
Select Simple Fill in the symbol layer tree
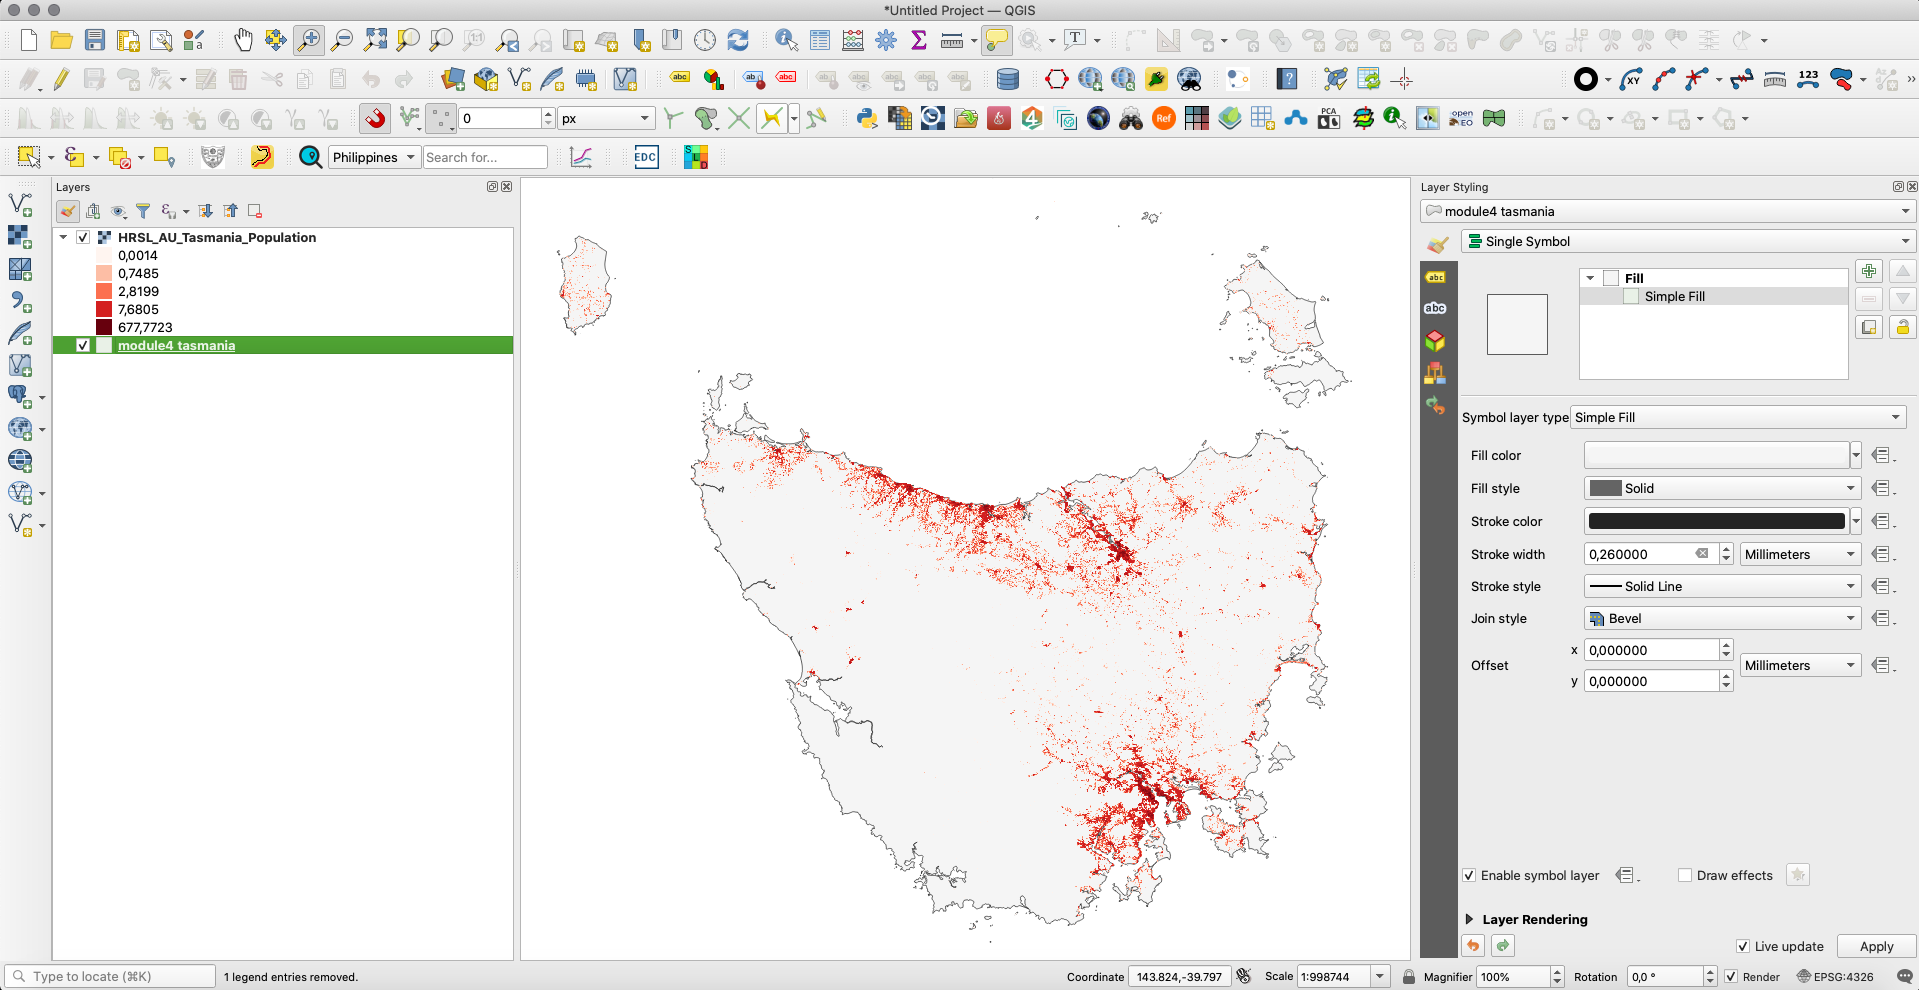coord(1675,296)
